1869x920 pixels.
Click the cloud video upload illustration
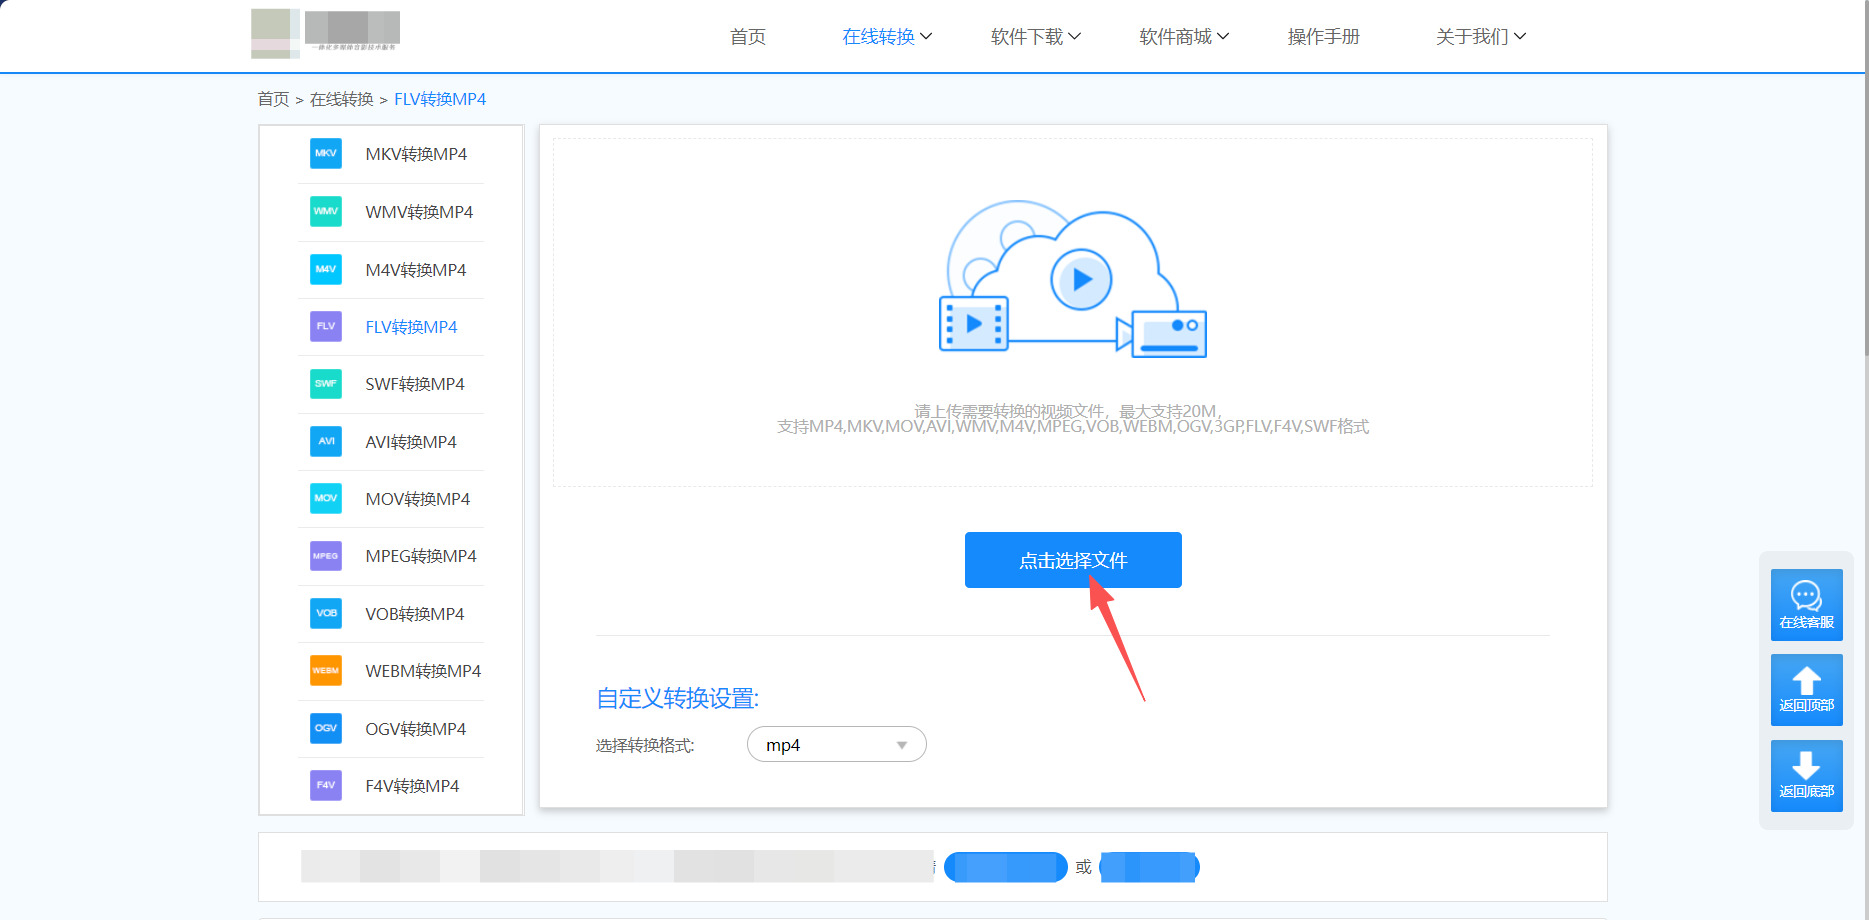click(x=1073, y=279)
